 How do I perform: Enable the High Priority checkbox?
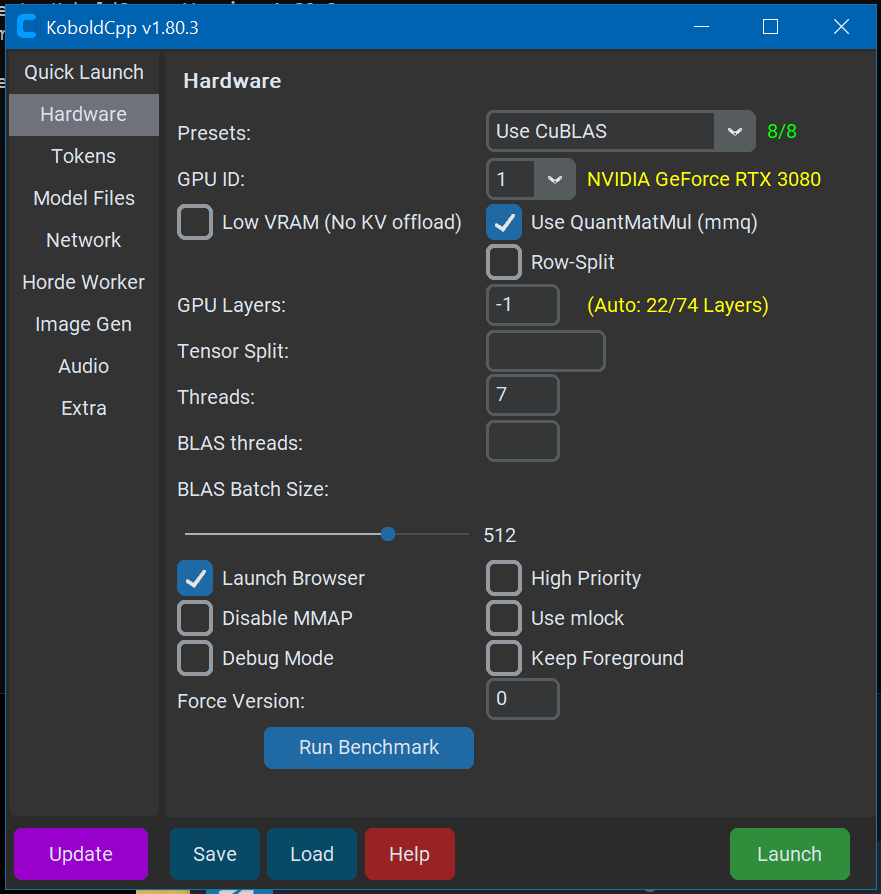[x=504, y=578]
